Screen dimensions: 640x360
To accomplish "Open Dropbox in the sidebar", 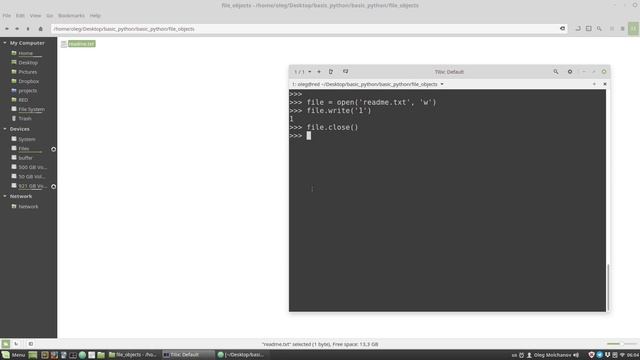I will coord(29,81).
